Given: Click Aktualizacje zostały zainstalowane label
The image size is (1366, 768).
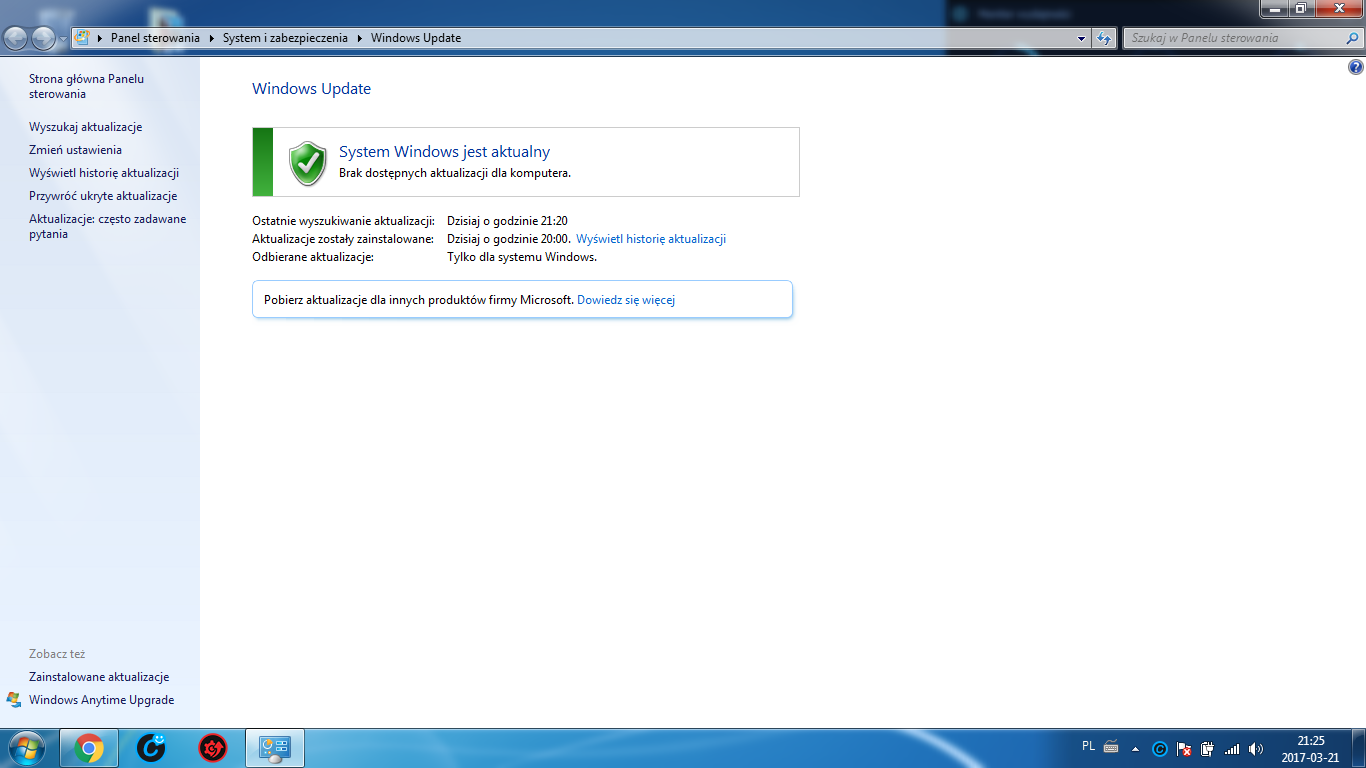Looking at the screenshot, I should pyautogui.click(x=343, y=239).
